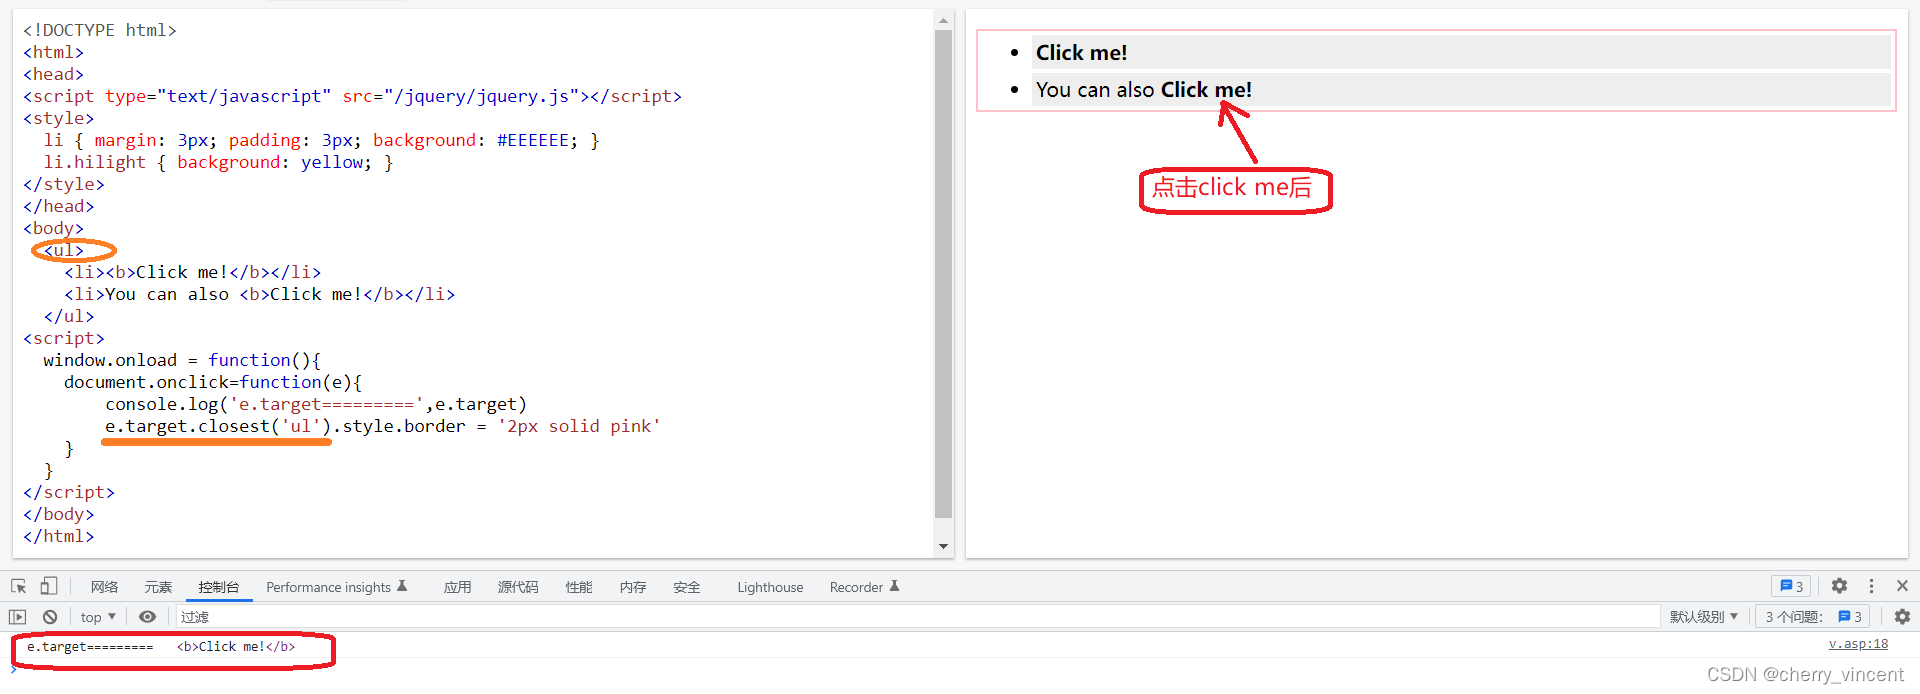
Task: Open the 安全 tab
Action: pos(686,587)
